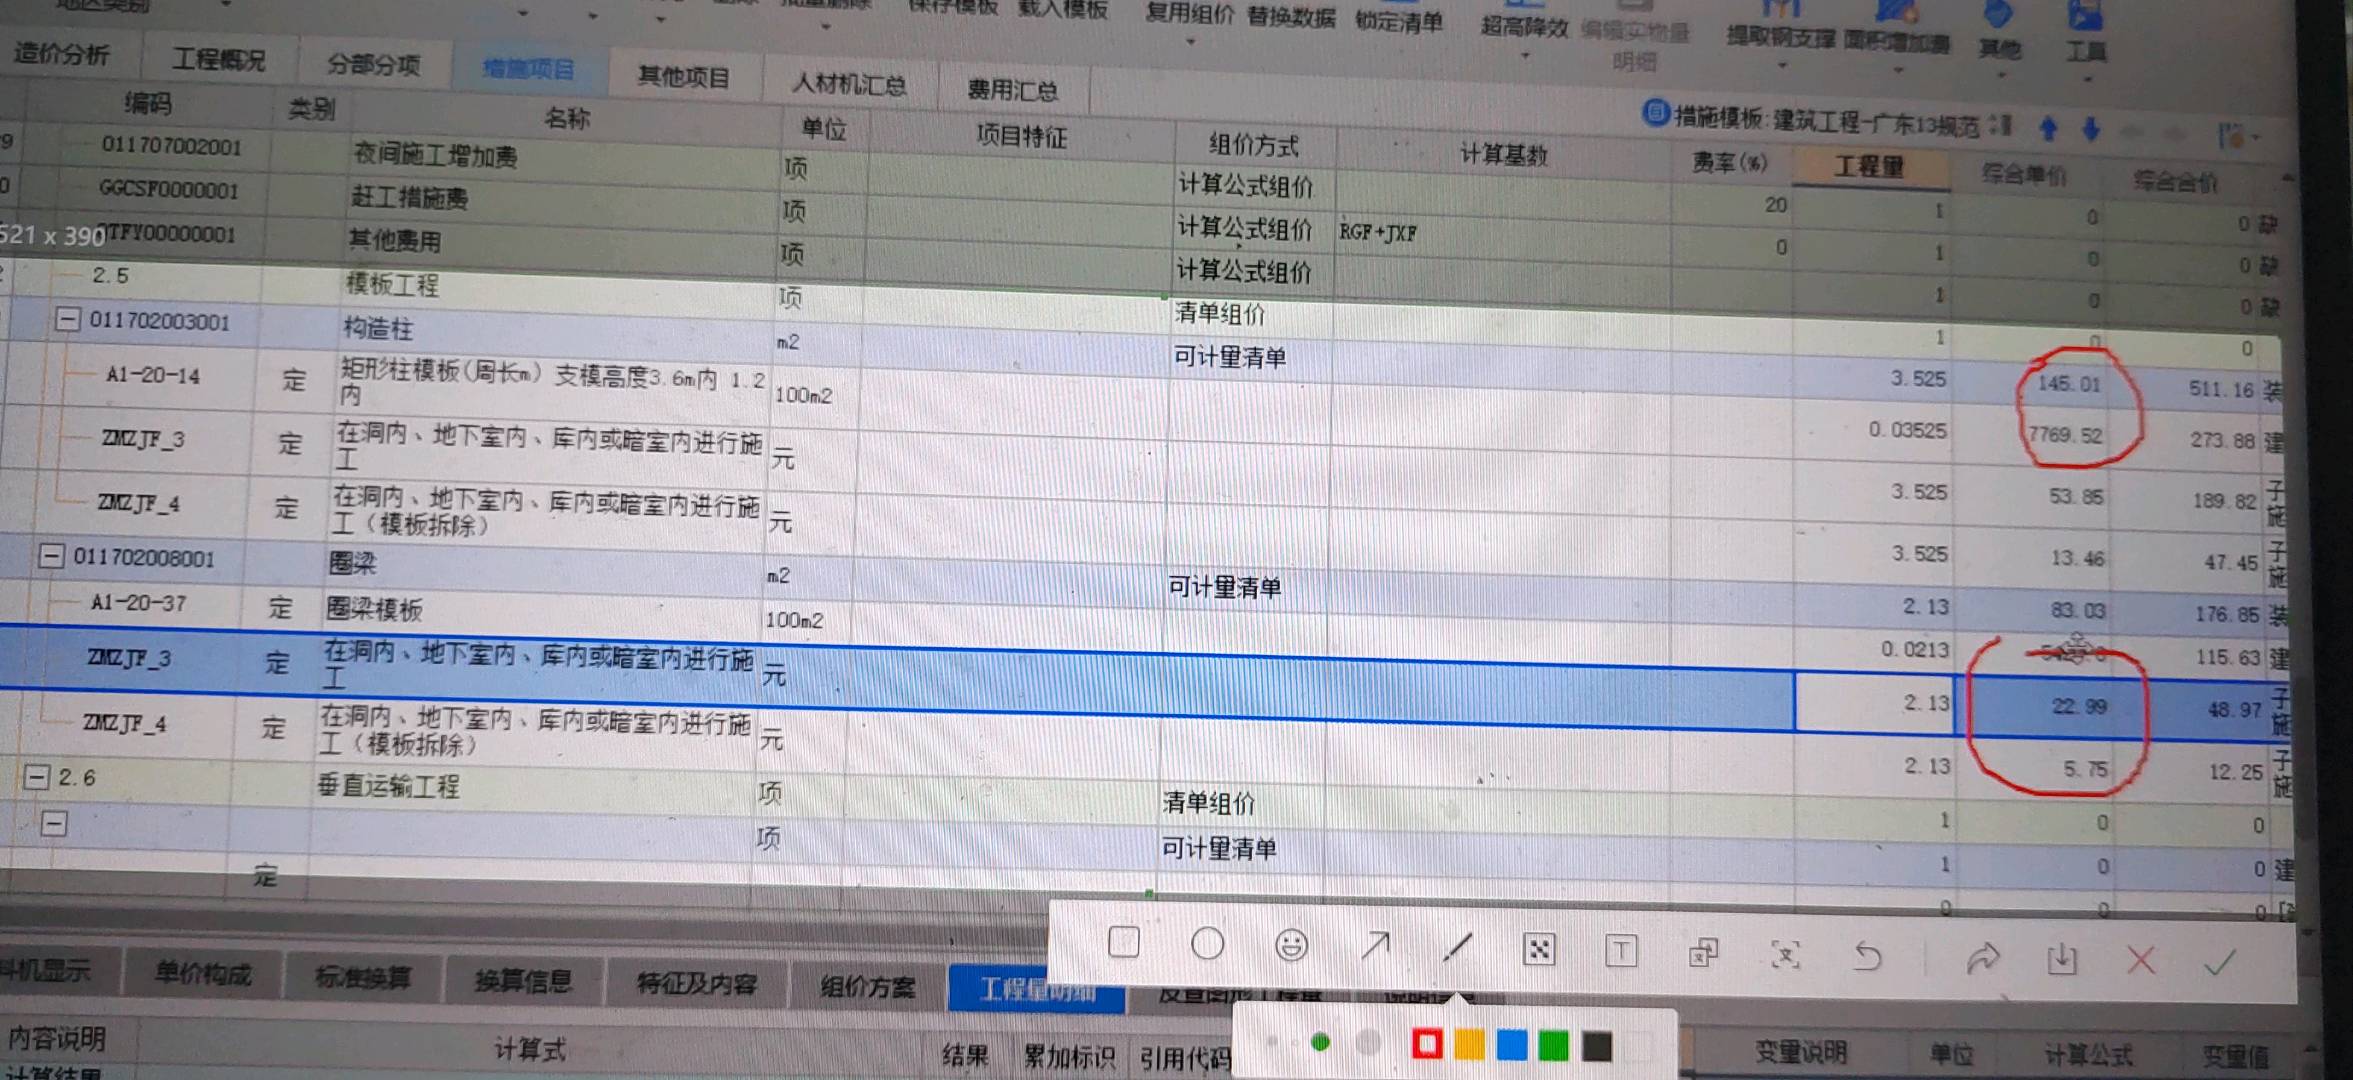Switch to the 工程概况 tab
The height and width of the screenshot is (1080, 2353).
(x=218, y=60)
